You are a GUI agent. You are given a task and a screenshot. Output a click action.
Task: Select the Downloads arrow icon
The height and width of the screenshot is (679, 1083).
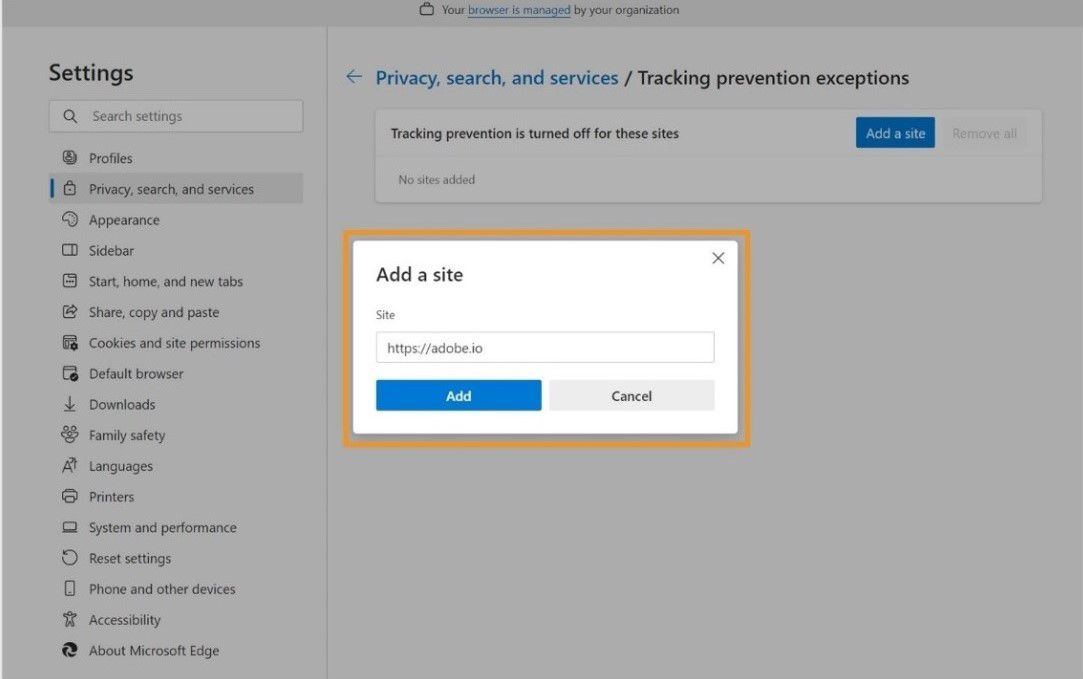(x=69, y=404)
